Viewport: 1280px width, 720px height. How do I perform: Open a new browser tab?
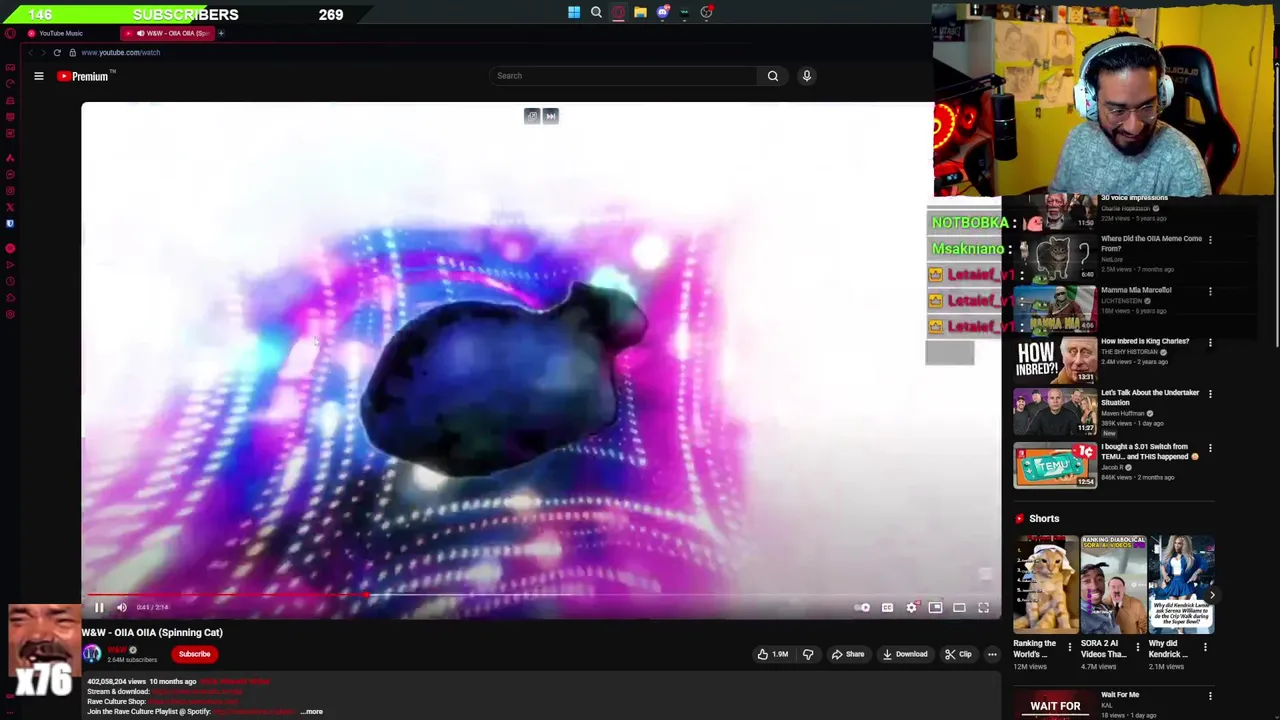pos(221,33)
